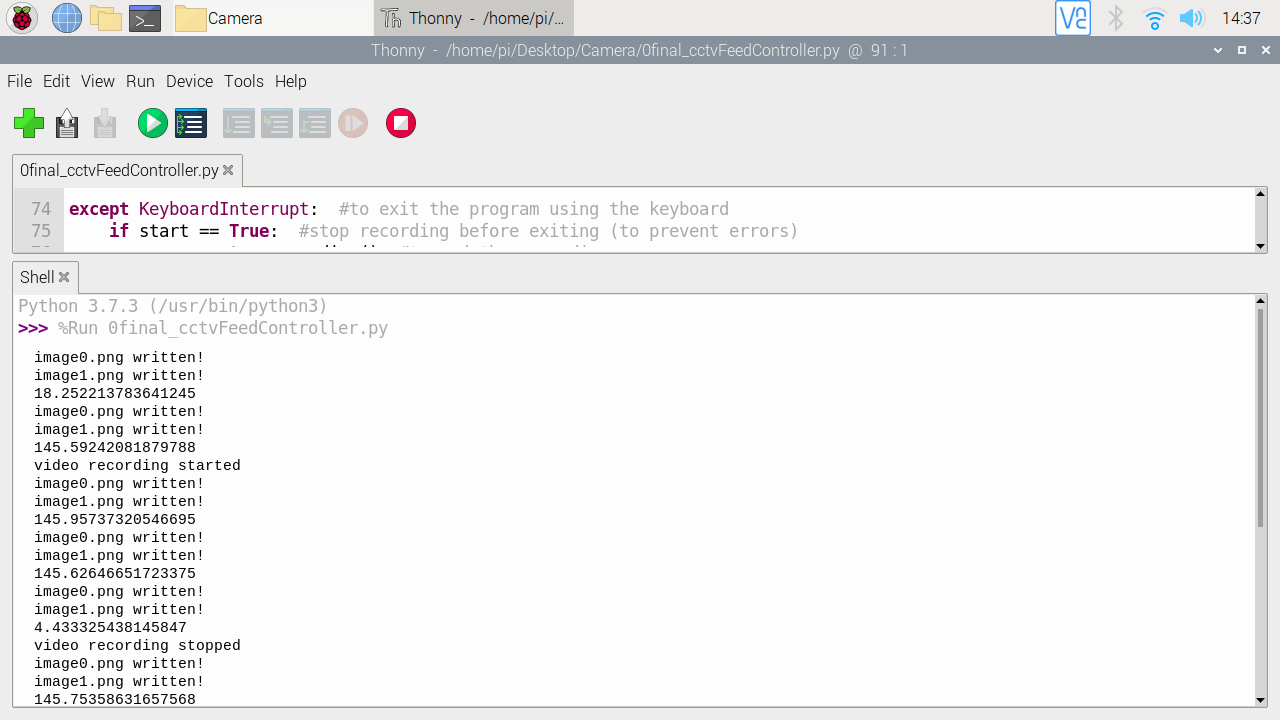Select the Camera window in the taskbar
This screenshot has width=1280, height=720.
click(x=236, y=17)
